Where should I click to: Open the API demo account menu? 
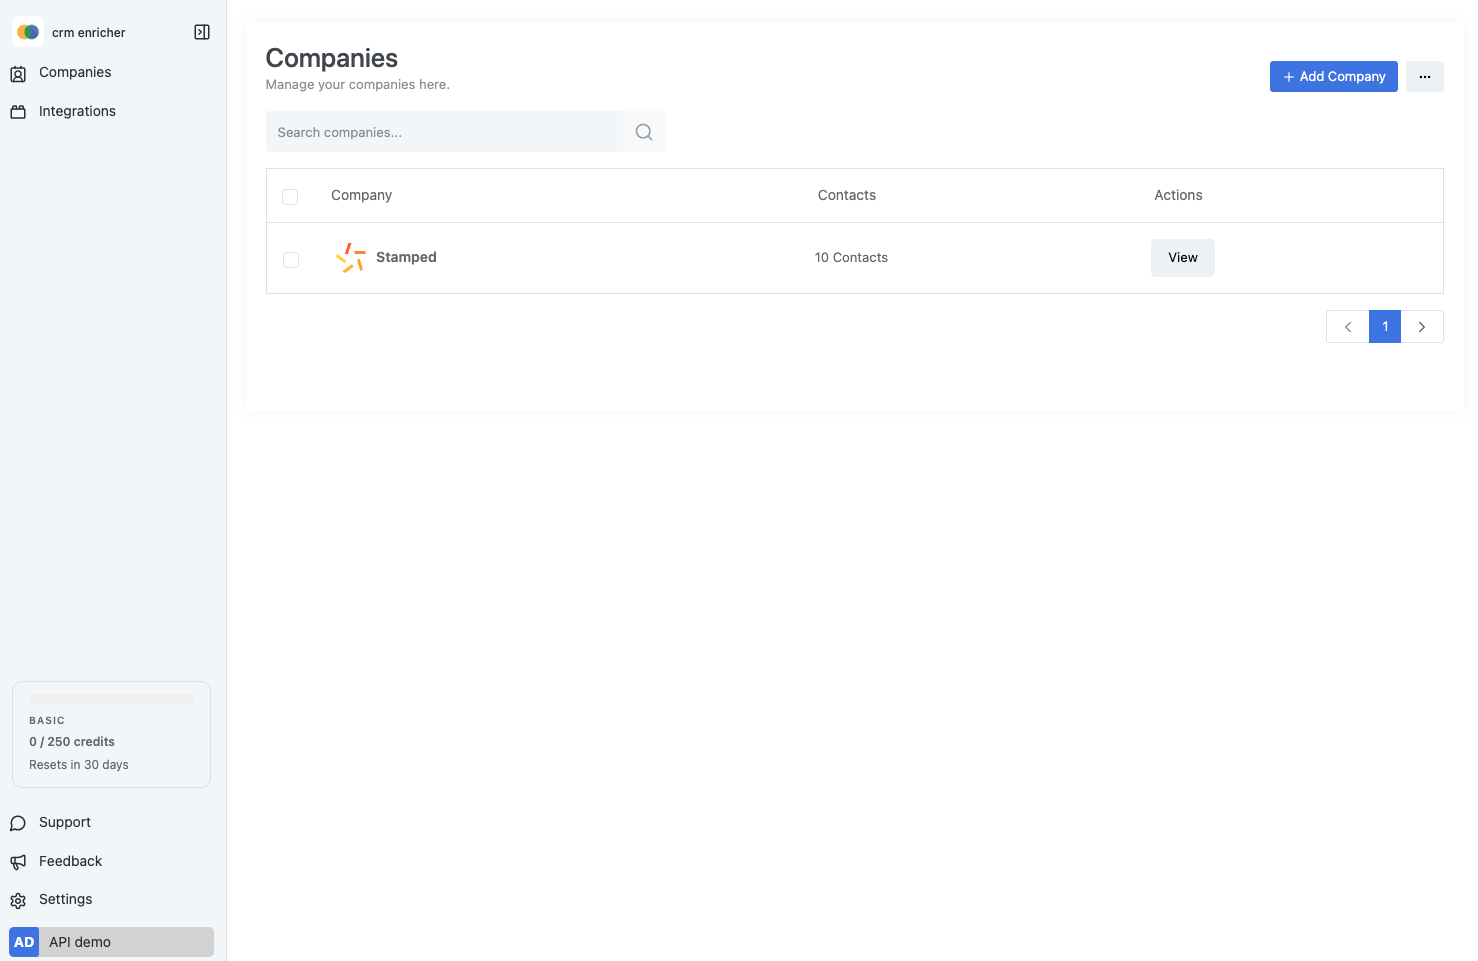(111, 942)
